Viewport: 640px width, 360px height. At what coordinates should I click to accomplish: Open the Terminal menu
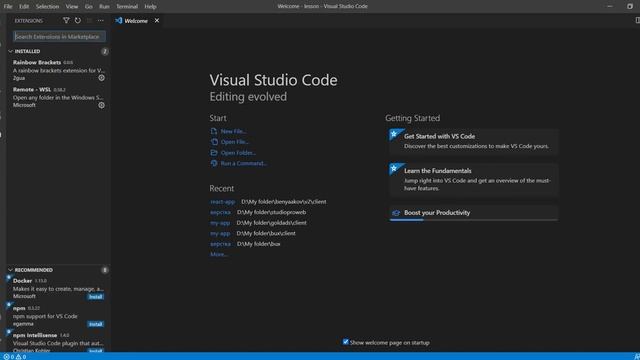[127, 6]
